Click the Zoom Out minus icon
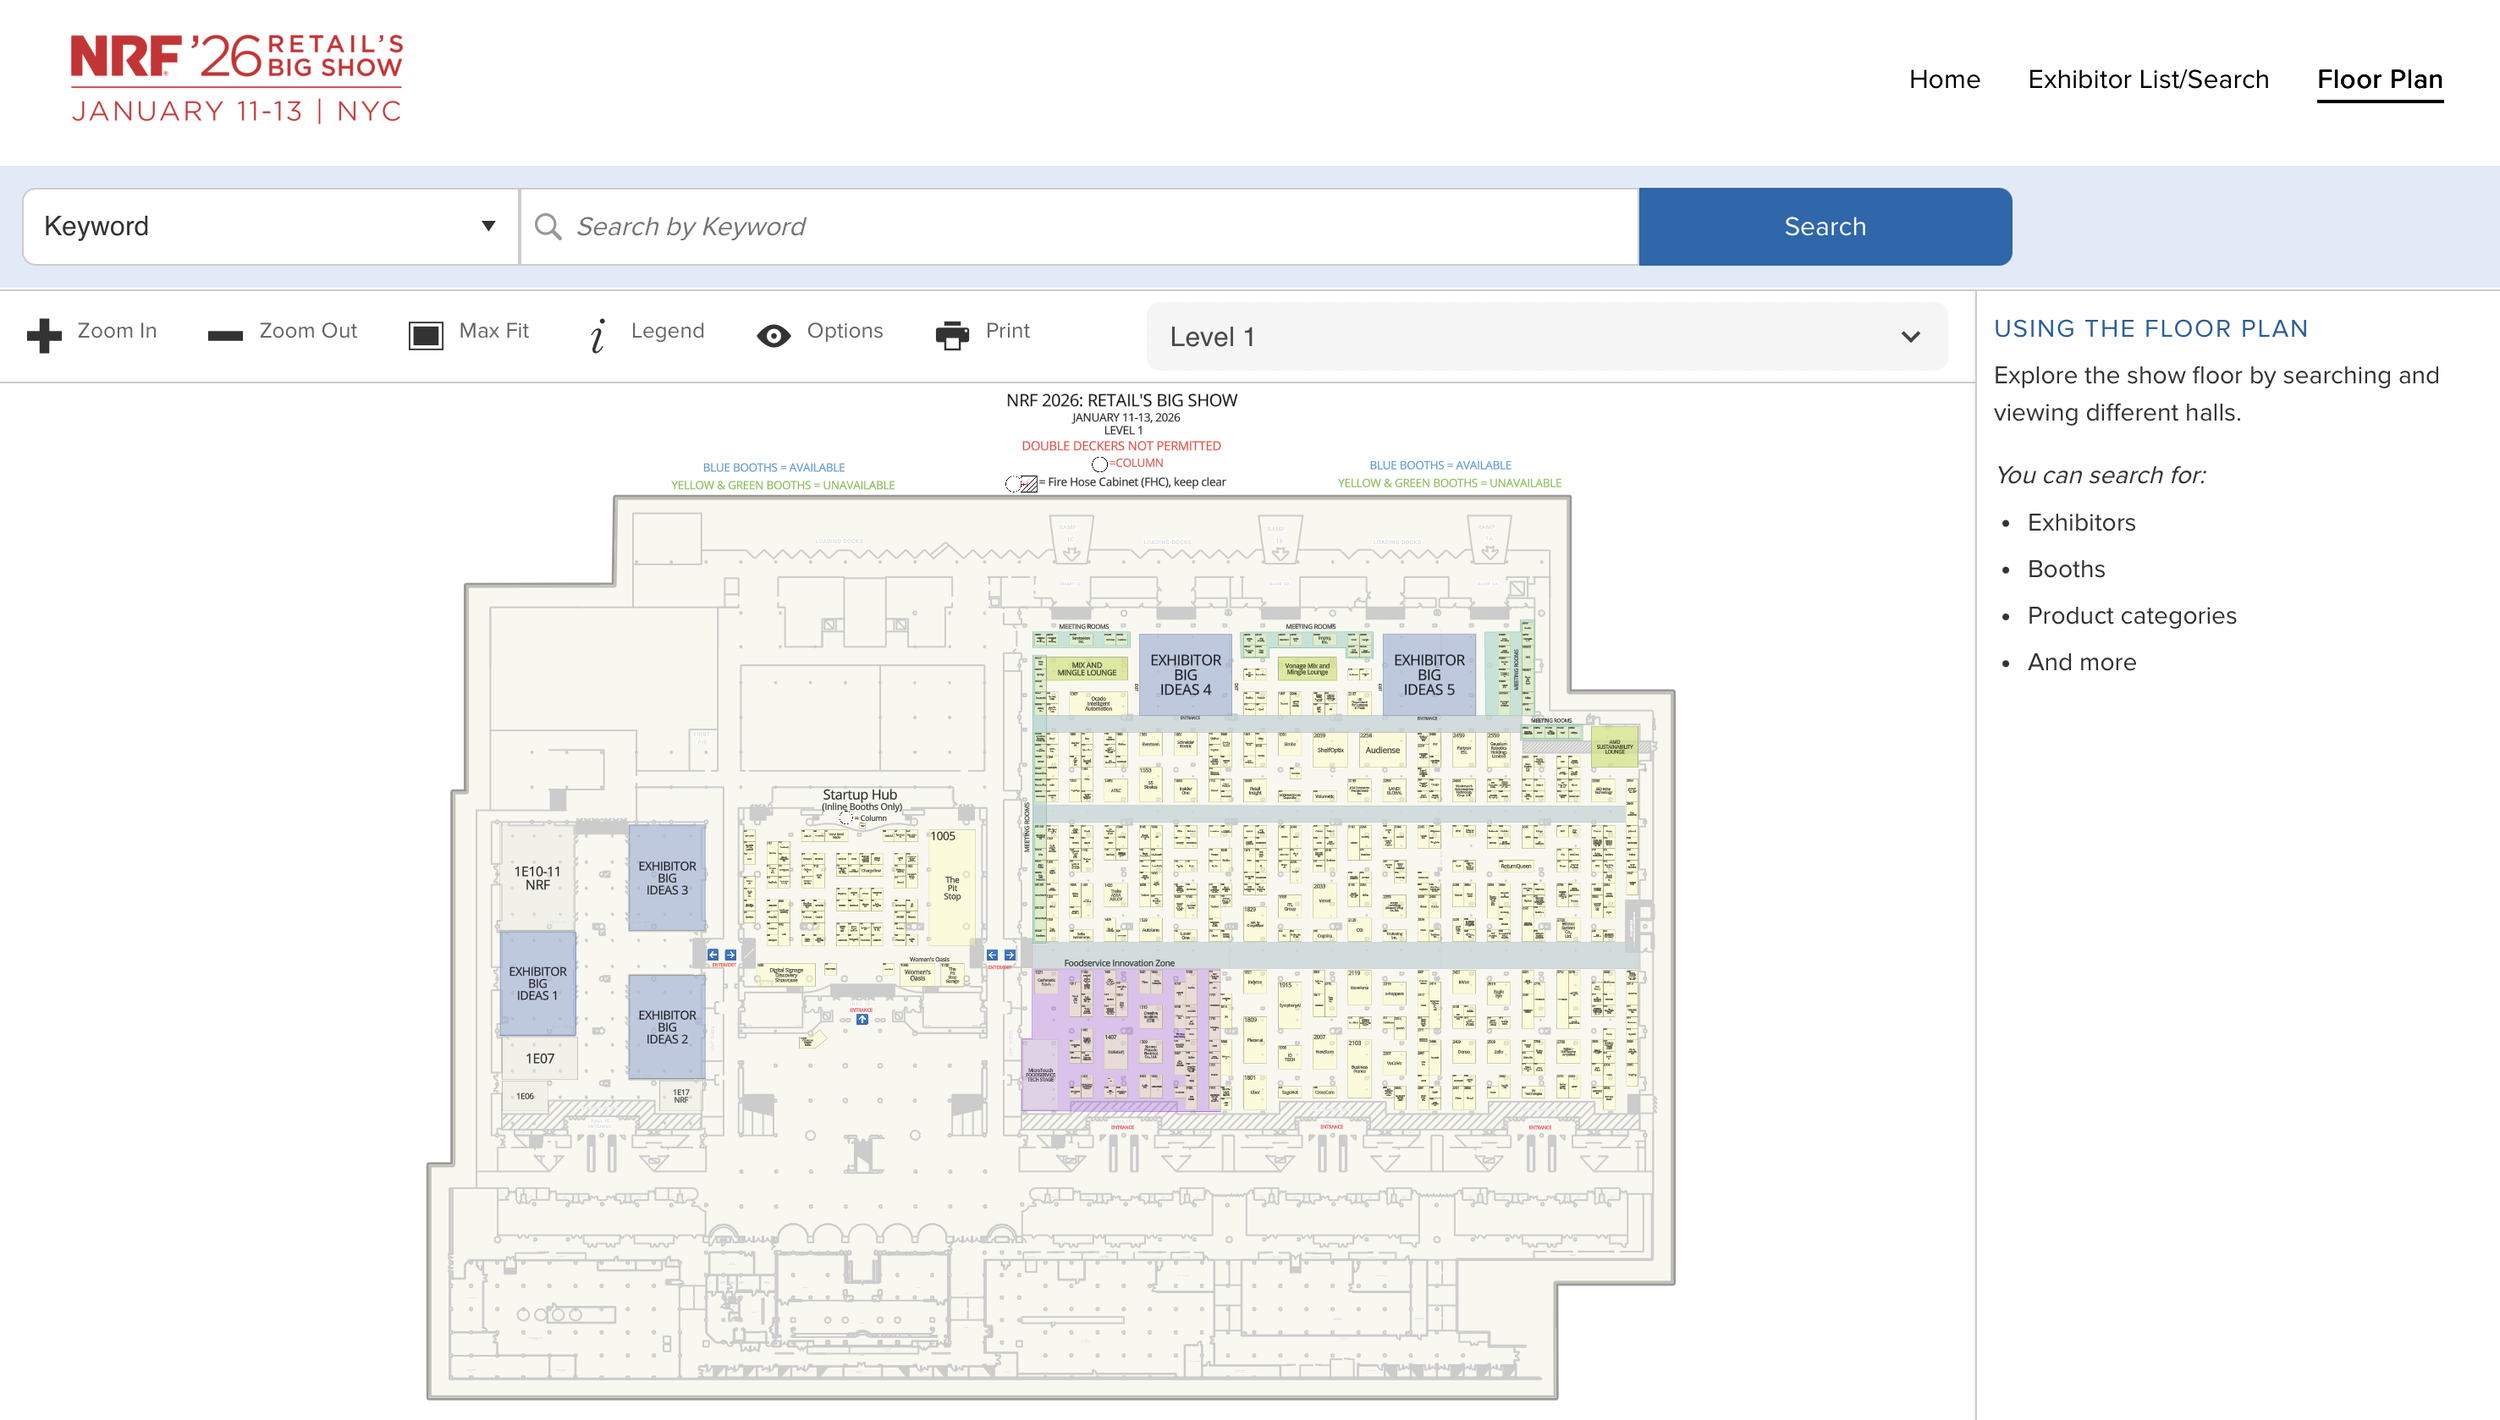 pos(225,335)
